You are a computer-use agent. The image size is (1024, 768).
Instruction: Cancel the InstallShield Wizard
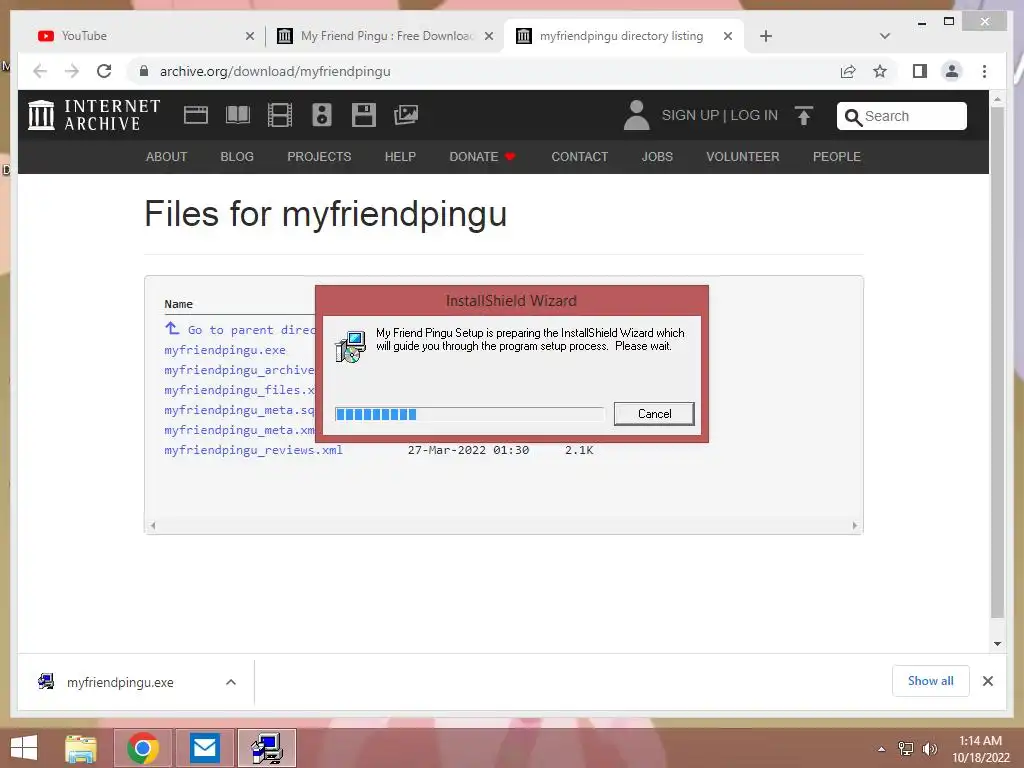654,413
